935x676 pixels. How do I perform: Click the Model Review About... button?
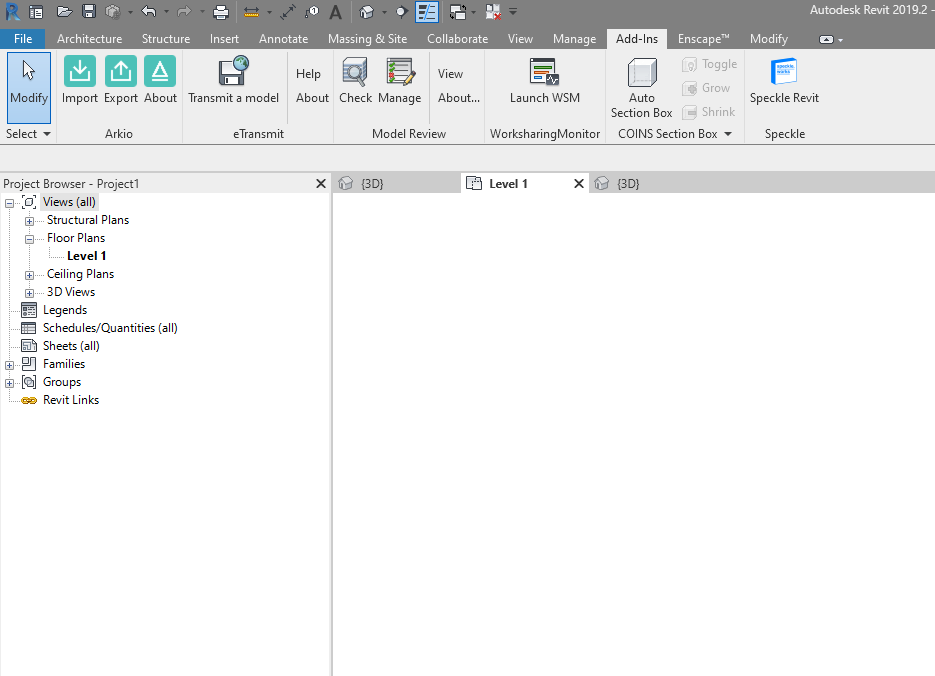[x=459, y=98]
